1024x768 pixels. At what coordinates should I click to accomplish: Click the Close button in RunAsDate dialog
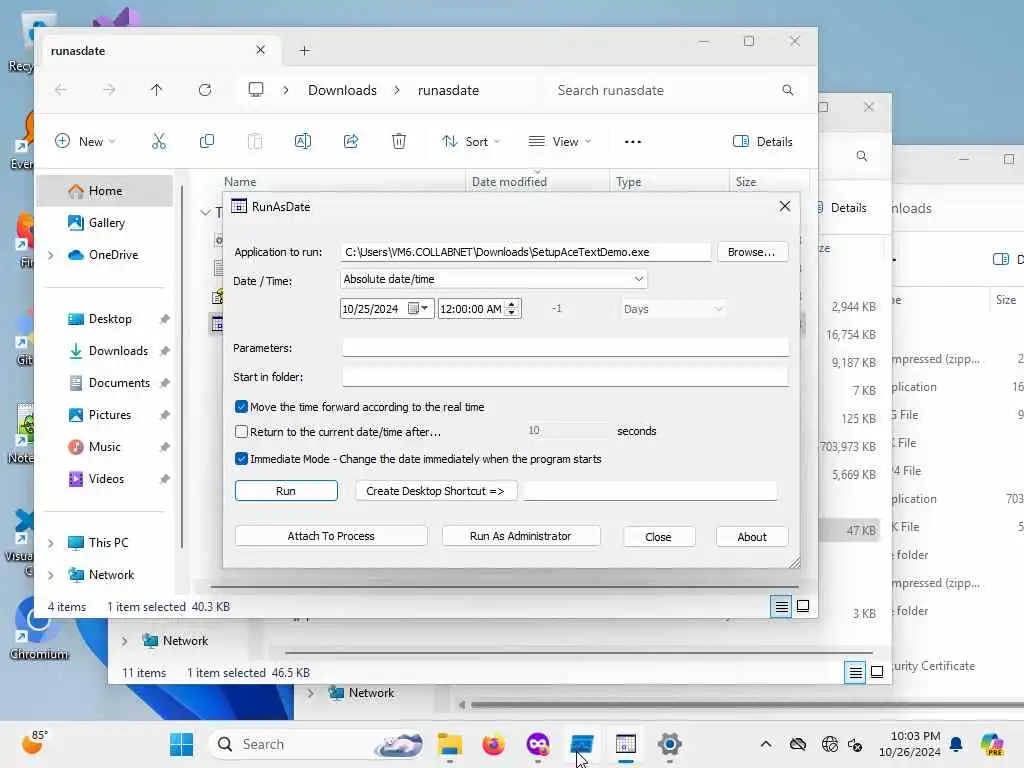tap(658, 536)
